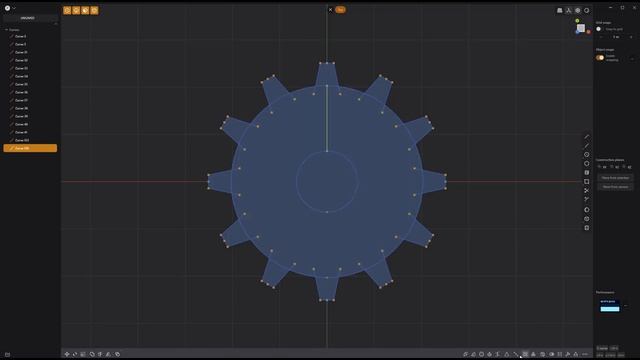The height and width of the screenshot is (360, 640).
Task: Click the two vertical bars icon in bottom toolbar
Action: click(560, 354)
